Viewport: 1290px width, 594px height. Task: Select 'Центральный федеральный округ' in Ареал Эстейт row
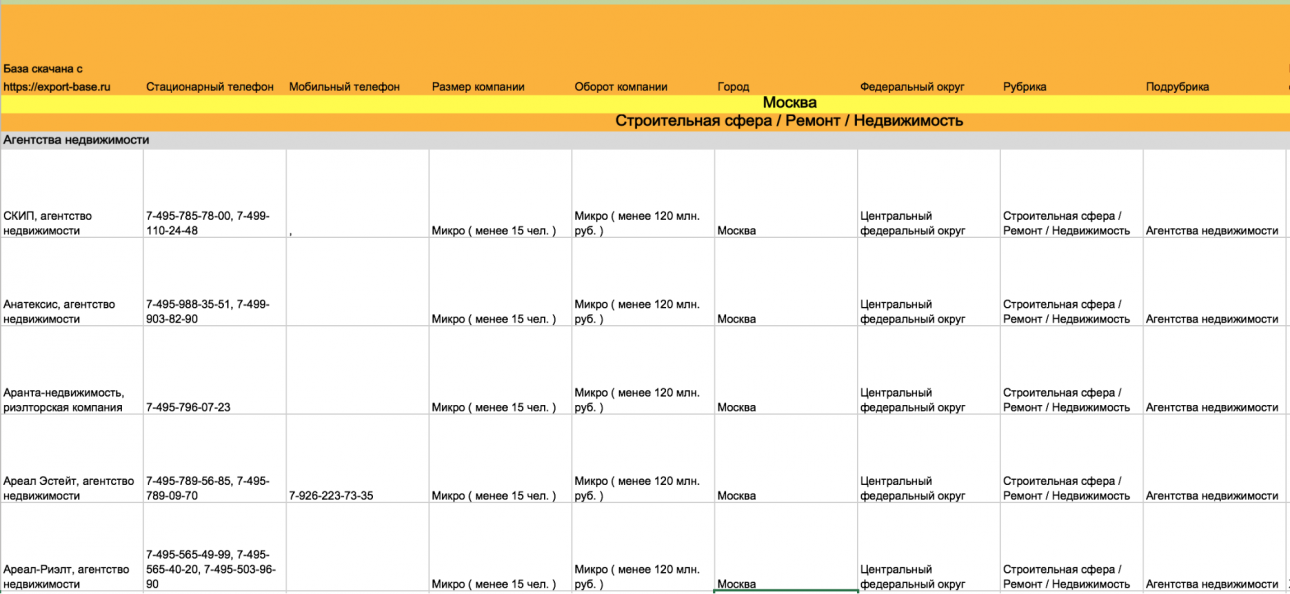[929, 459]
